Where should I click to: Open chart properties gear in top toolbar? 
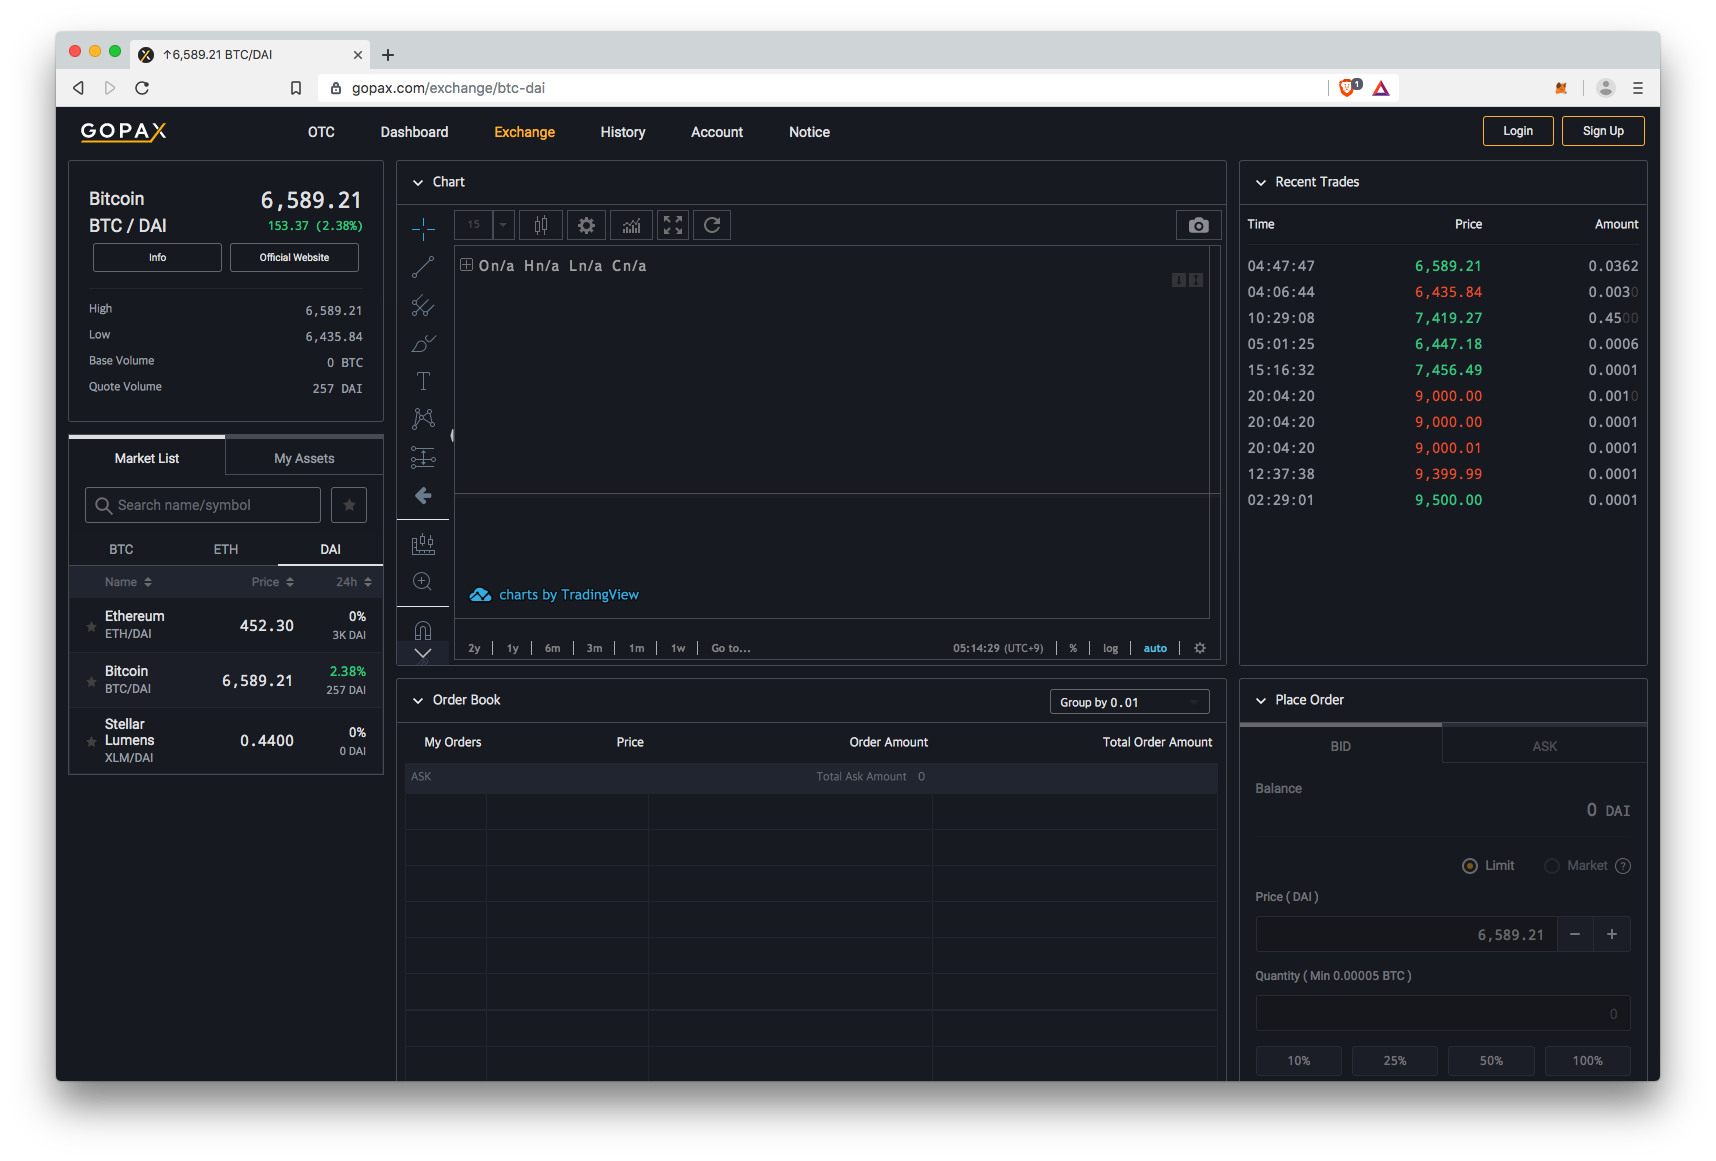point(587,225)
